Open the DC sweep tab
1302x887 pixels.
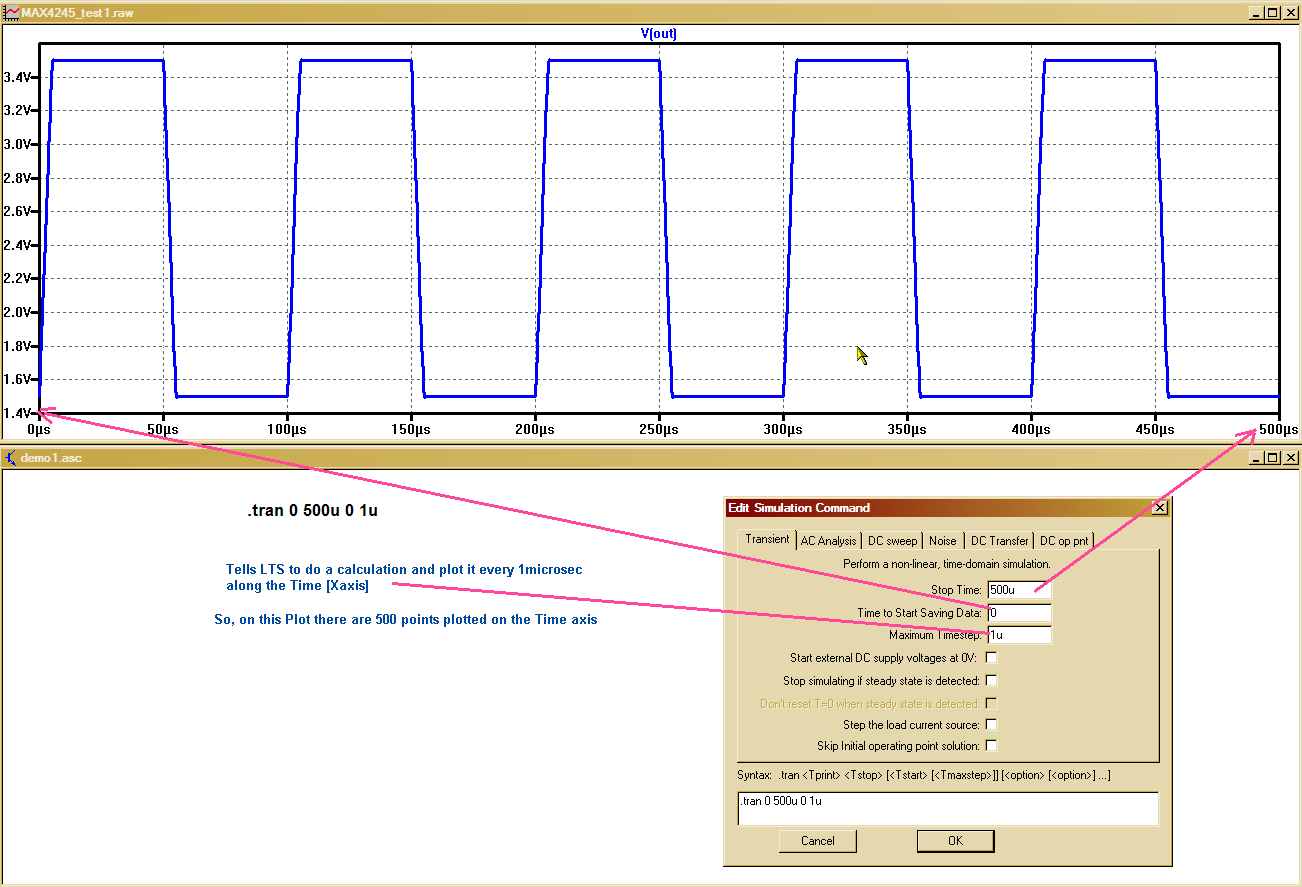(892, 541)
